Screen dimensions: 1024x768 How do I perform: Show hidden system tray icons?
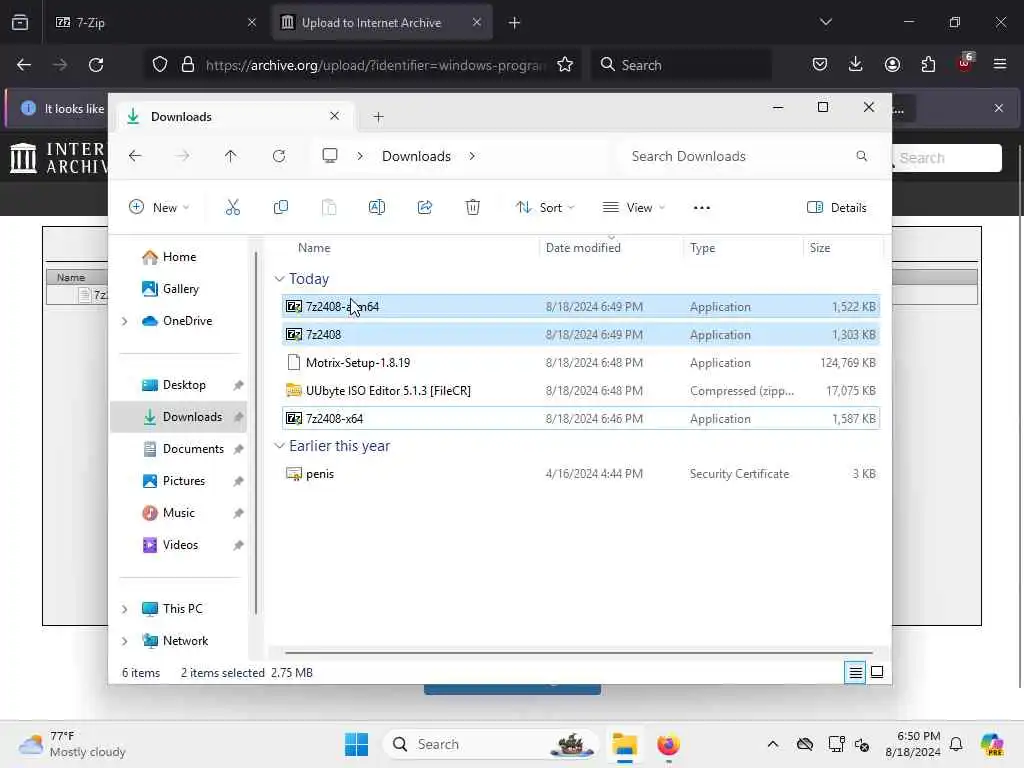click(x=773, y=744)
